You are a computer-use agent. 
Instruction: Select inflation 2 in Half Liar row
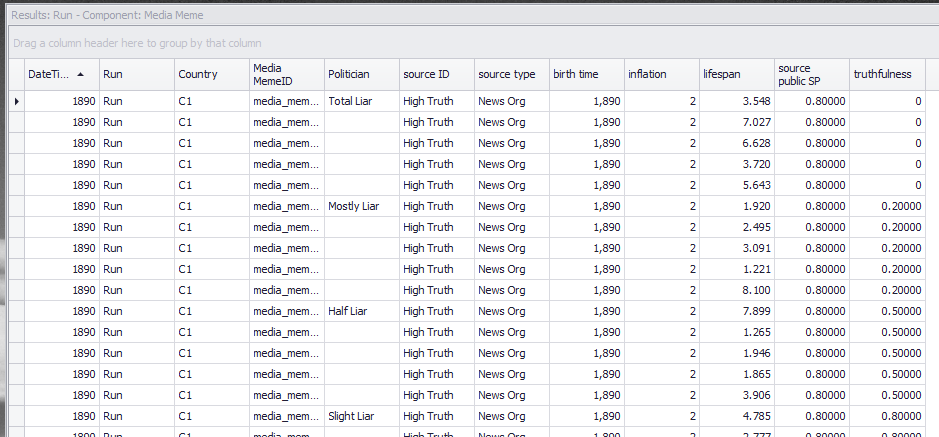click(661, 311)
